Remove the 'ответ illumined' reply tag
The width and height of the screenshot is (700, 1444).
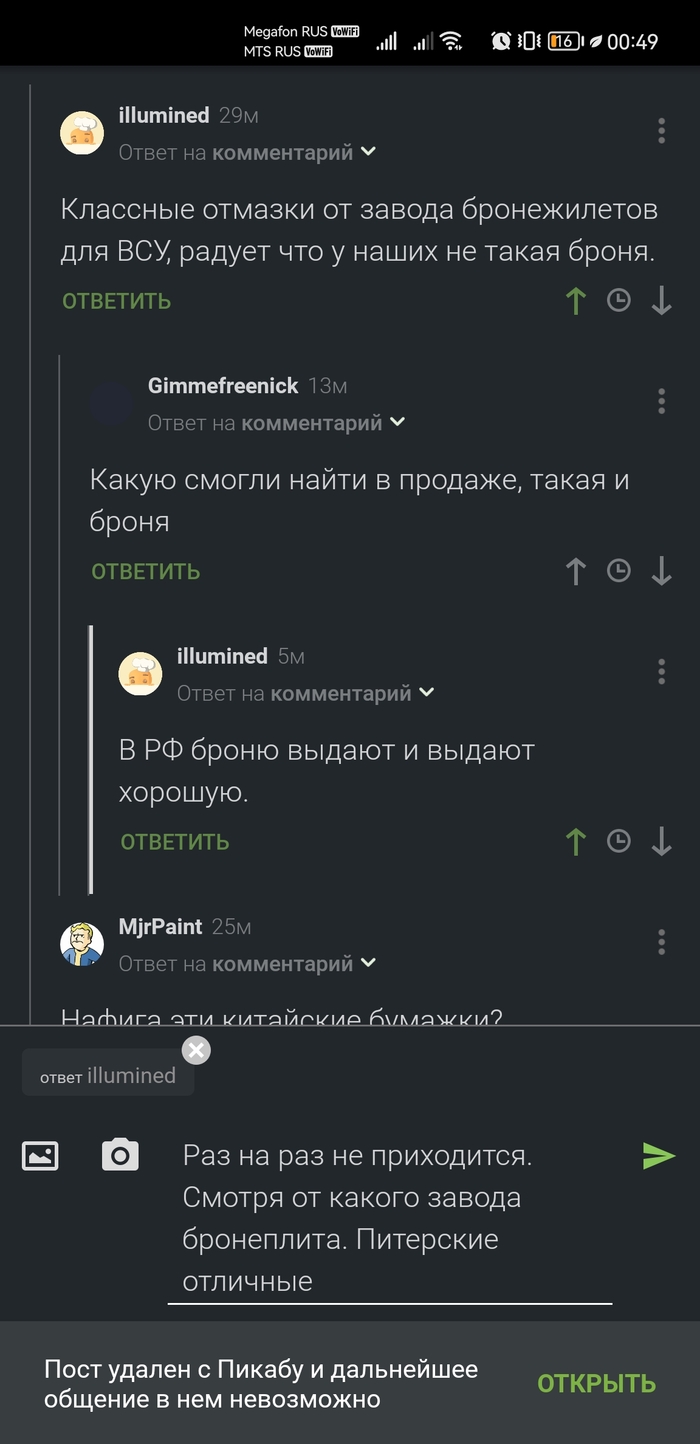[x=197, y=1050]
